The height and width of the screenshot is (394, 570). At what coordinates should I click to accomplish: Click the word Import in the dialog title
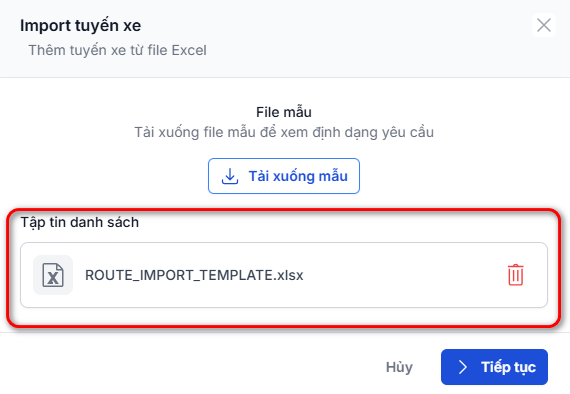pos(45,26)
